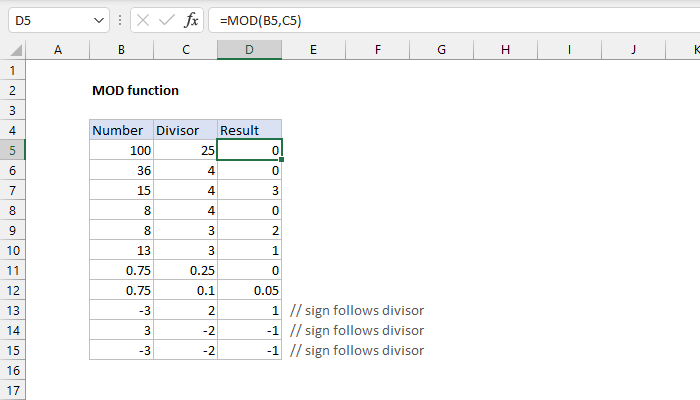Select column B header
Viewport: 700px width, 400px height.
point(121,50)
